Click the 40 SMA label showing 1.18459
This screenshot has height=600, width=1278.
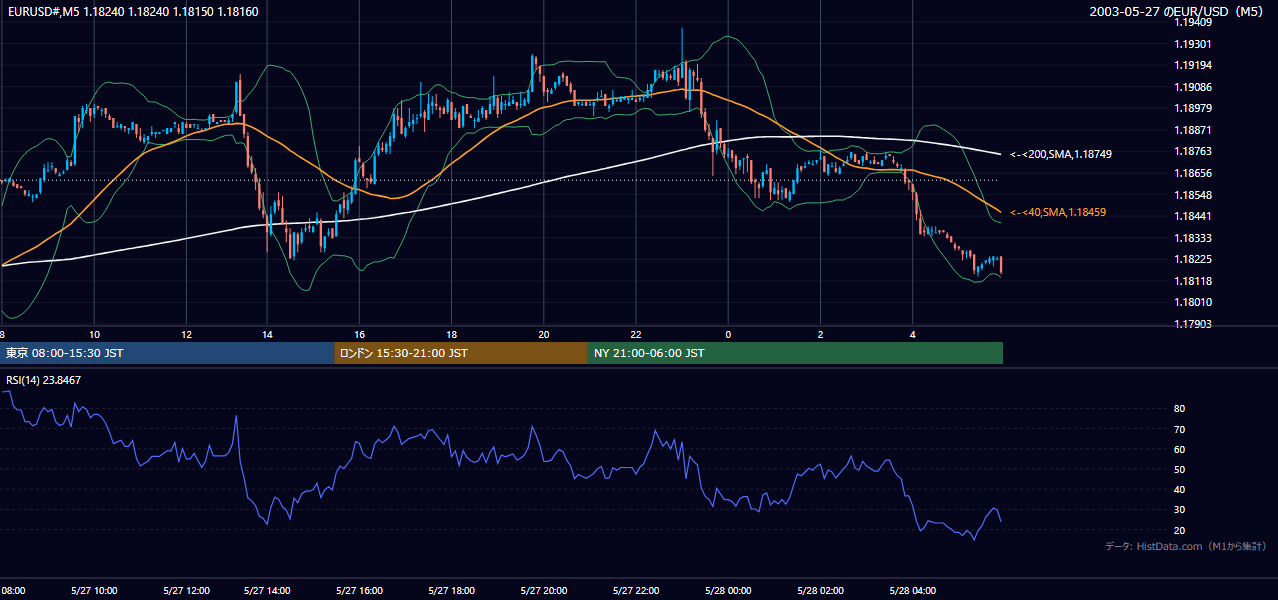[x=1057, y=212]
